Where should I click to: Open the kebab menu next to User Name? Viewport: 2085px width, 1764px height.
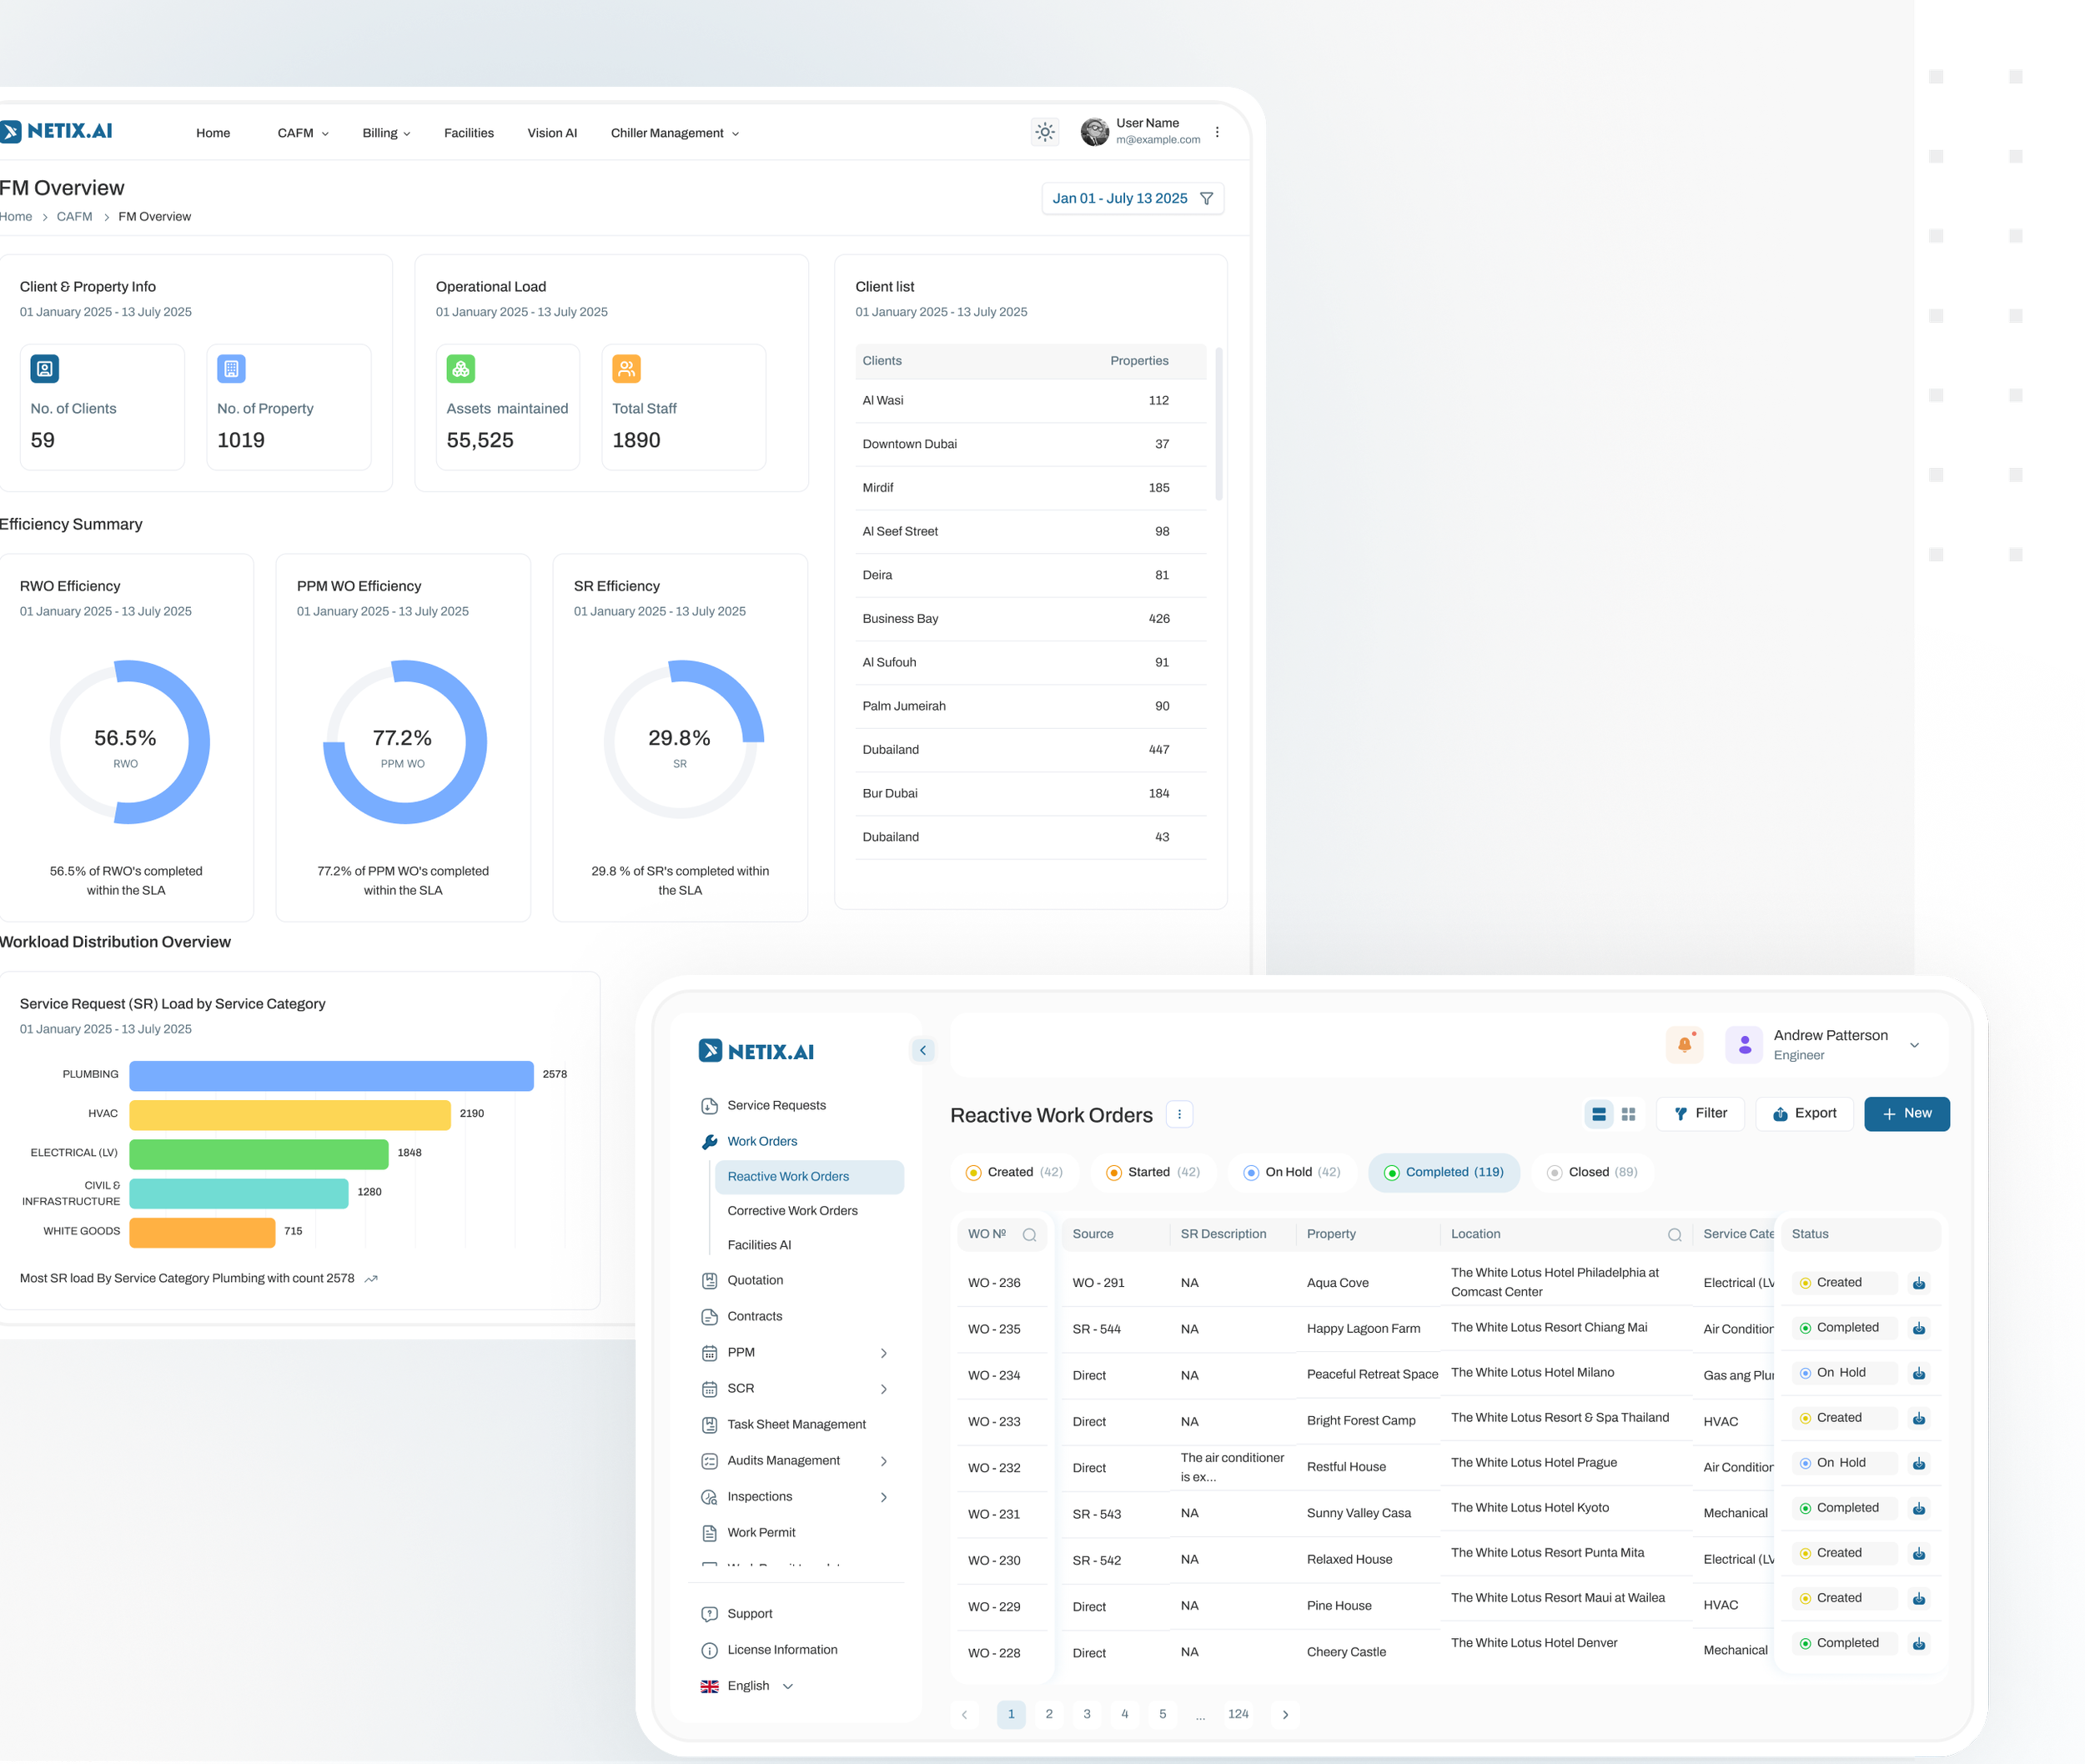1217,132
